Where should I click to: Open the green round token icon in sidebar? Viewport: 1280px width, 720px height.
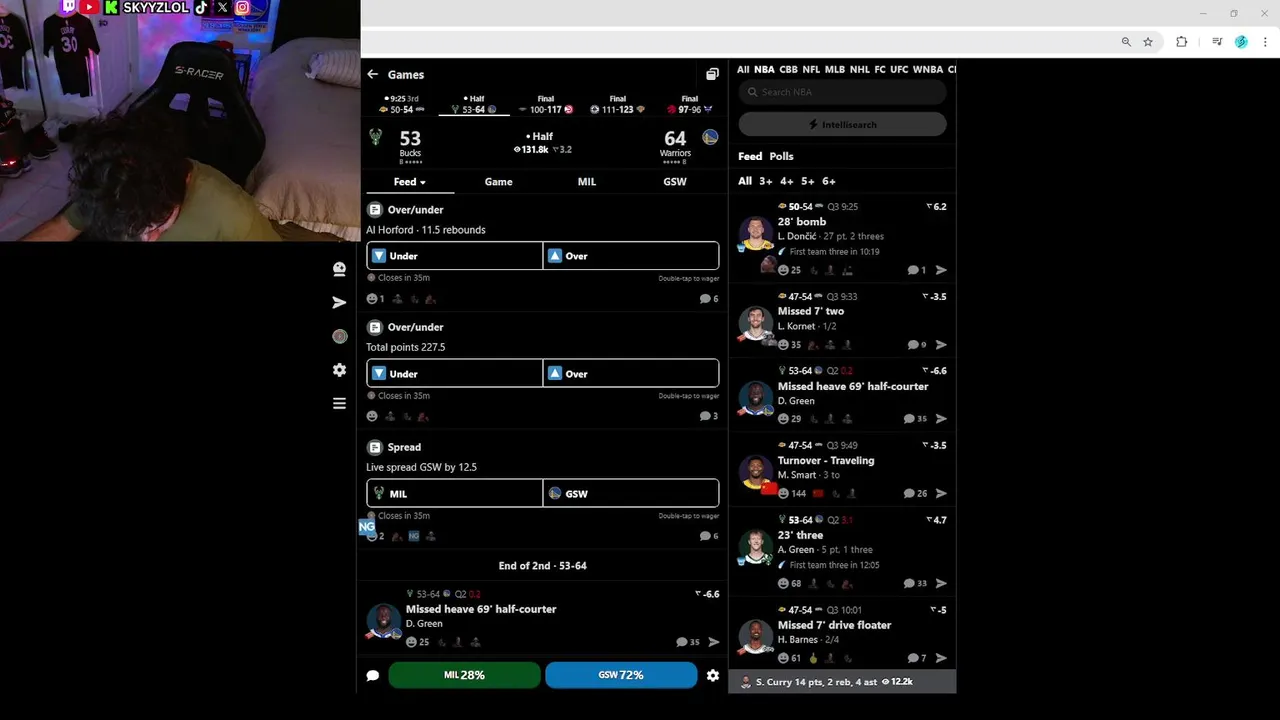pos(339,336)
